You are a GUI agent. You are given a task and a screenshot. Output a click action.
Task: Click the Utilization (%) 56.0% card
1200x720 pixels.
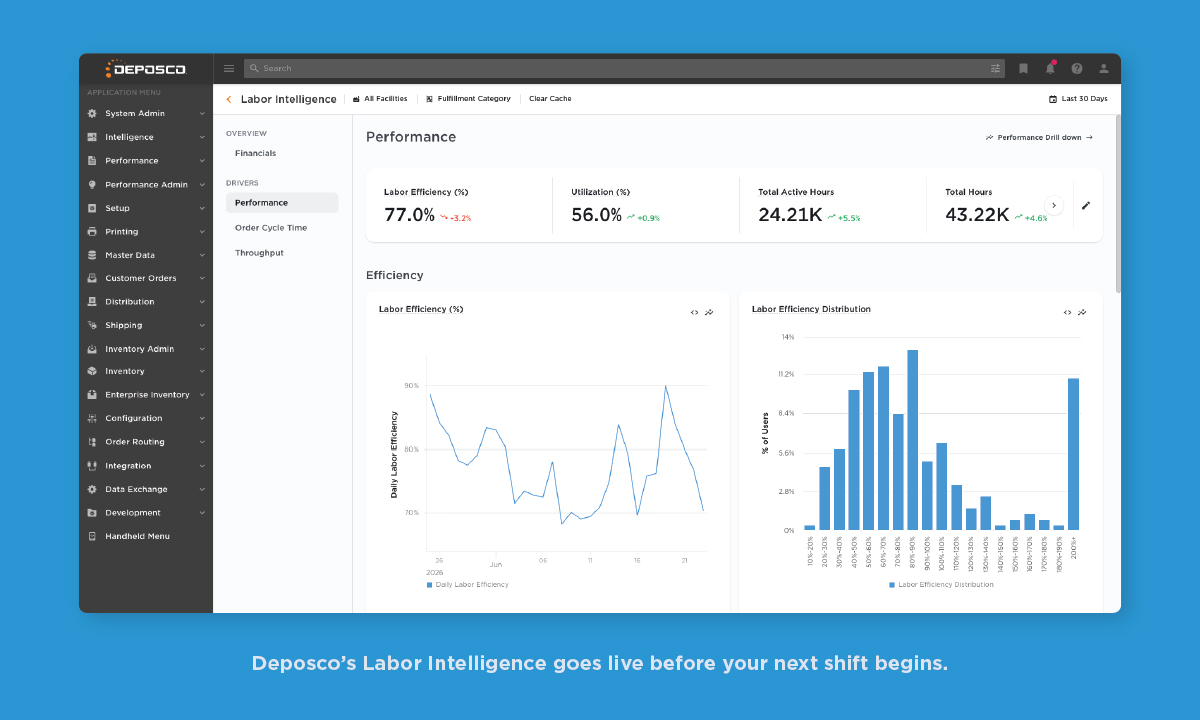(x=645, y=206)
